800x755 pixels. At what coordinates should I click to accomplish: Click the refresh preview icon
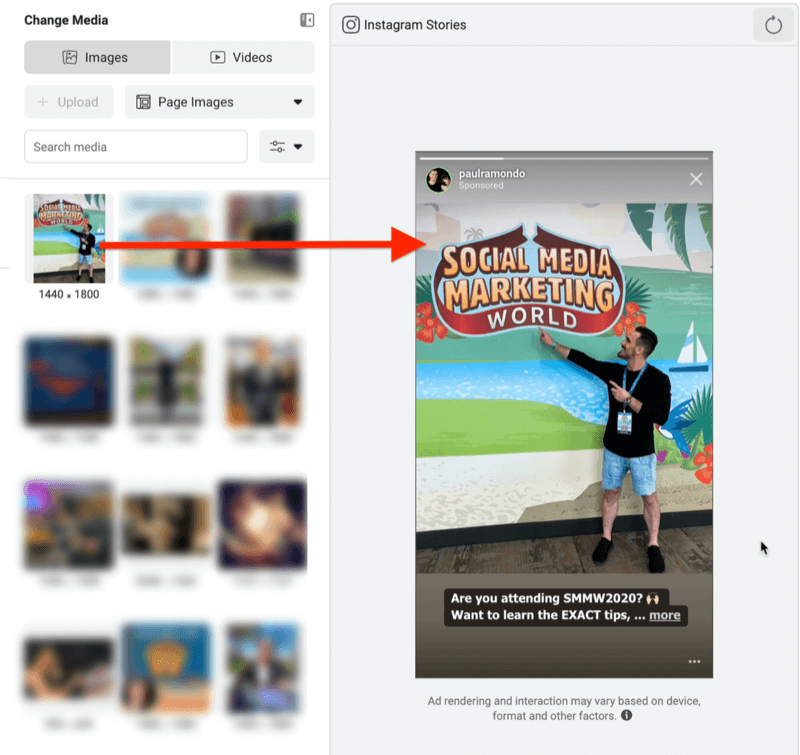[772, 26]
